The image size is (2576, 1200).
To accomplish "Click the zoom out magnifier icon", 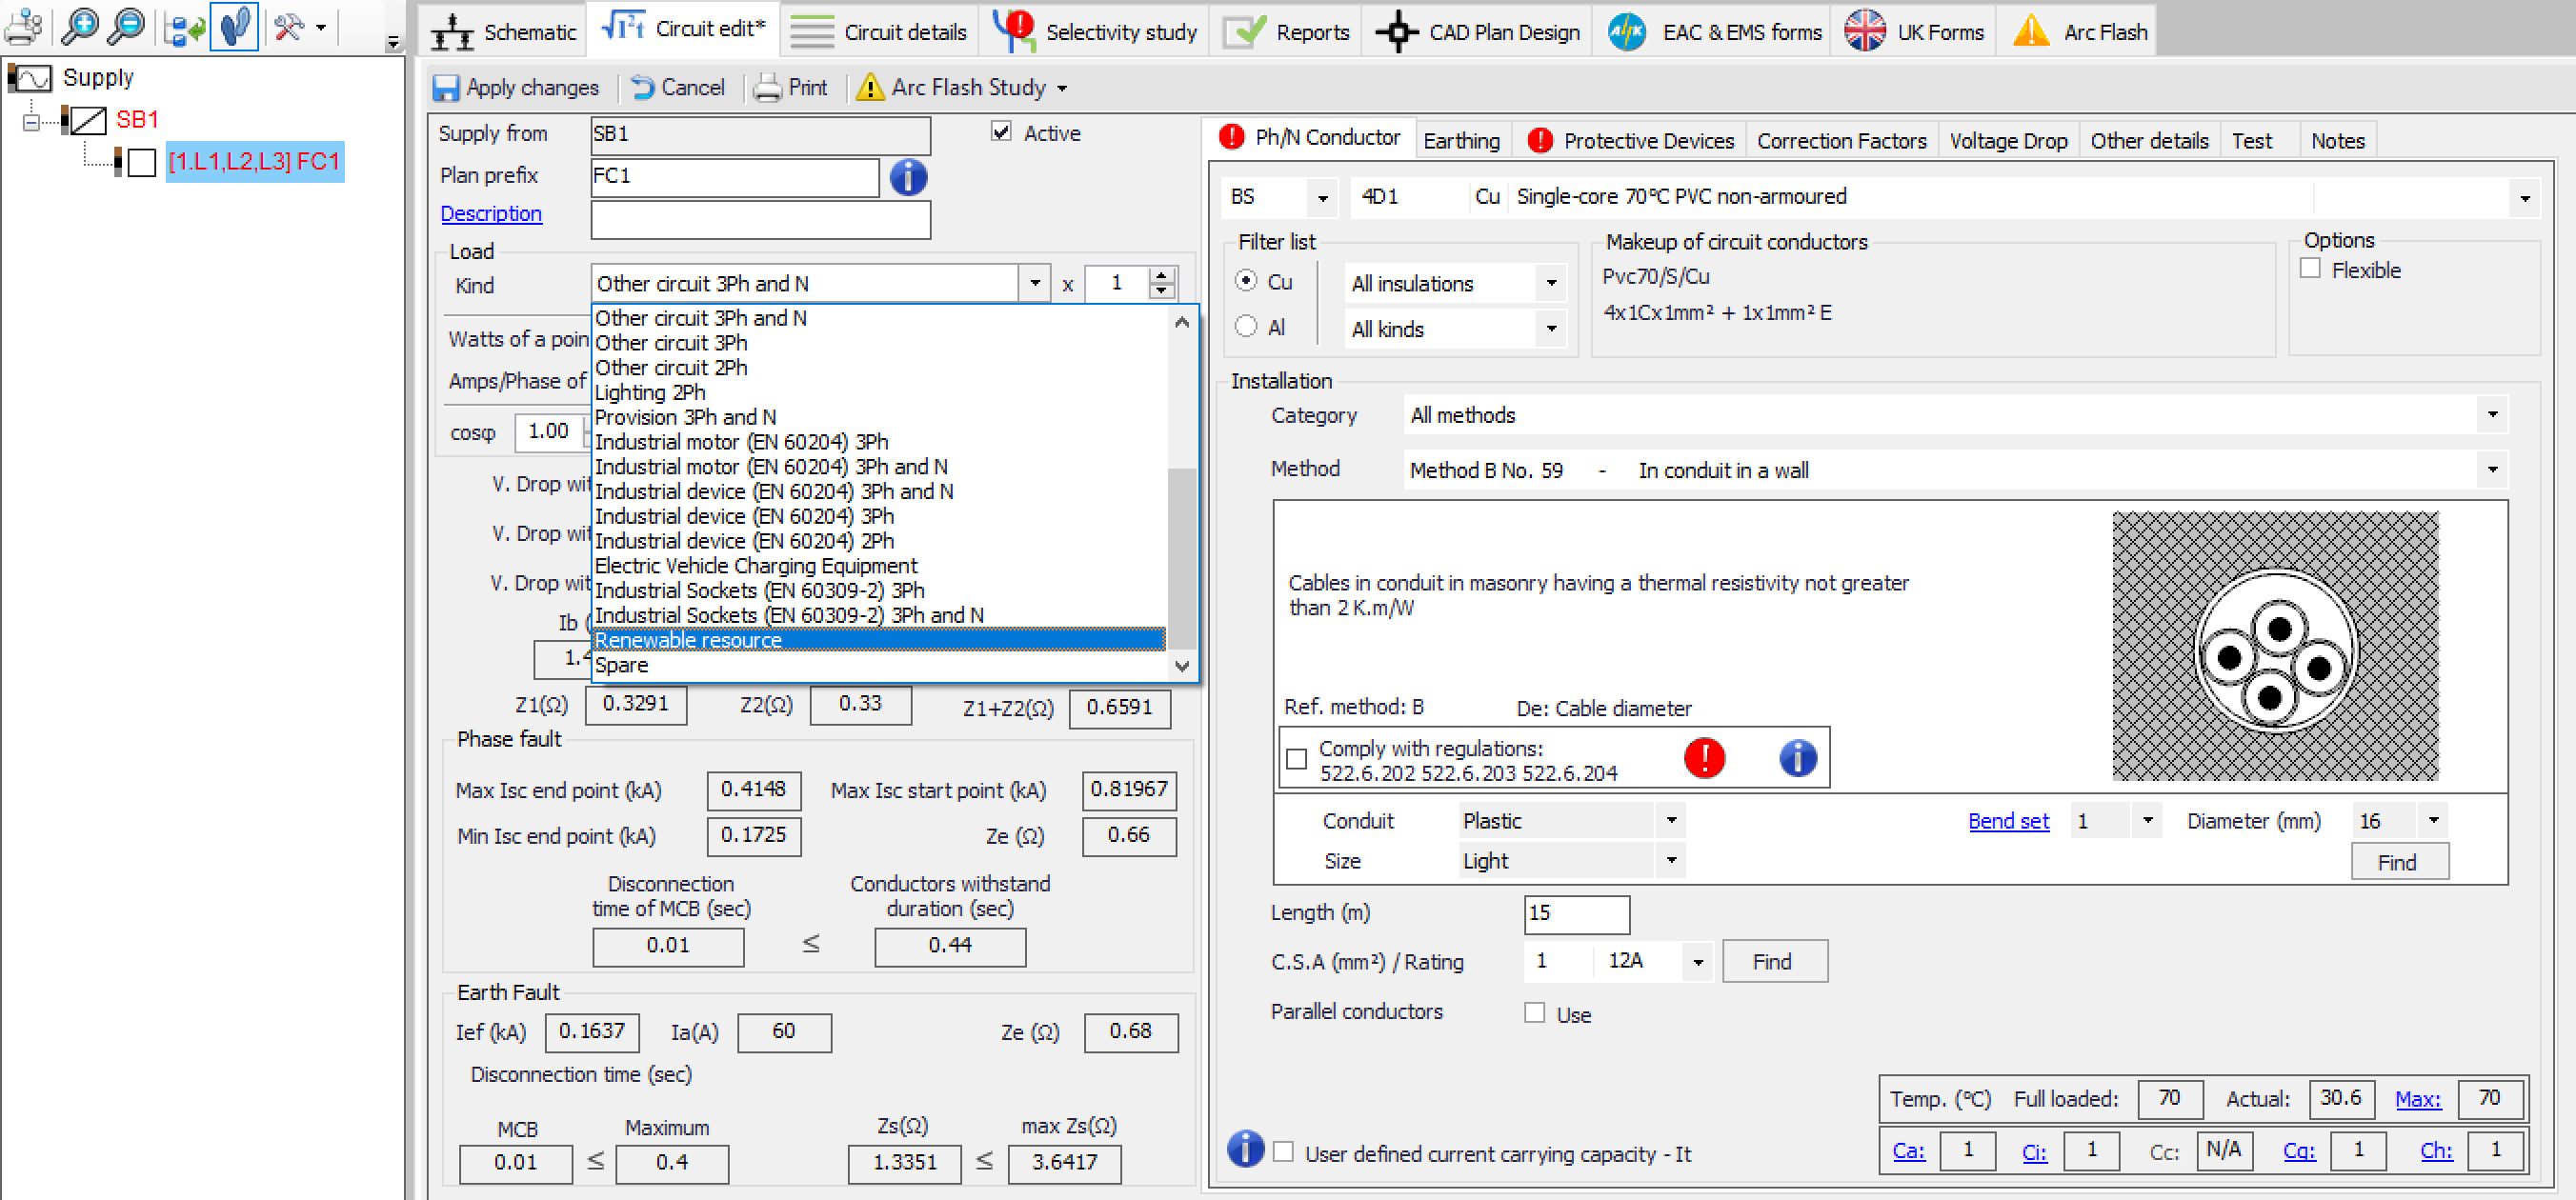I will pos(126,26).
